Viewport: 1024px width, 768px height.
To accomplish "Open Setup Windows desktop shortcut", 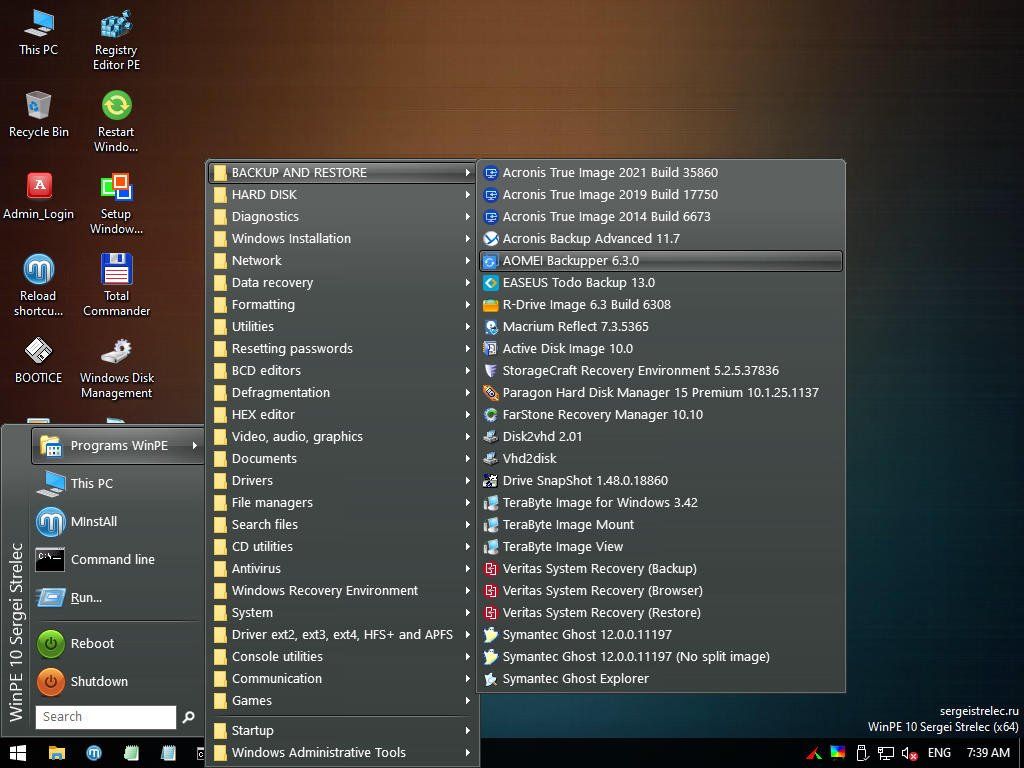I will [x=116, y=204].
